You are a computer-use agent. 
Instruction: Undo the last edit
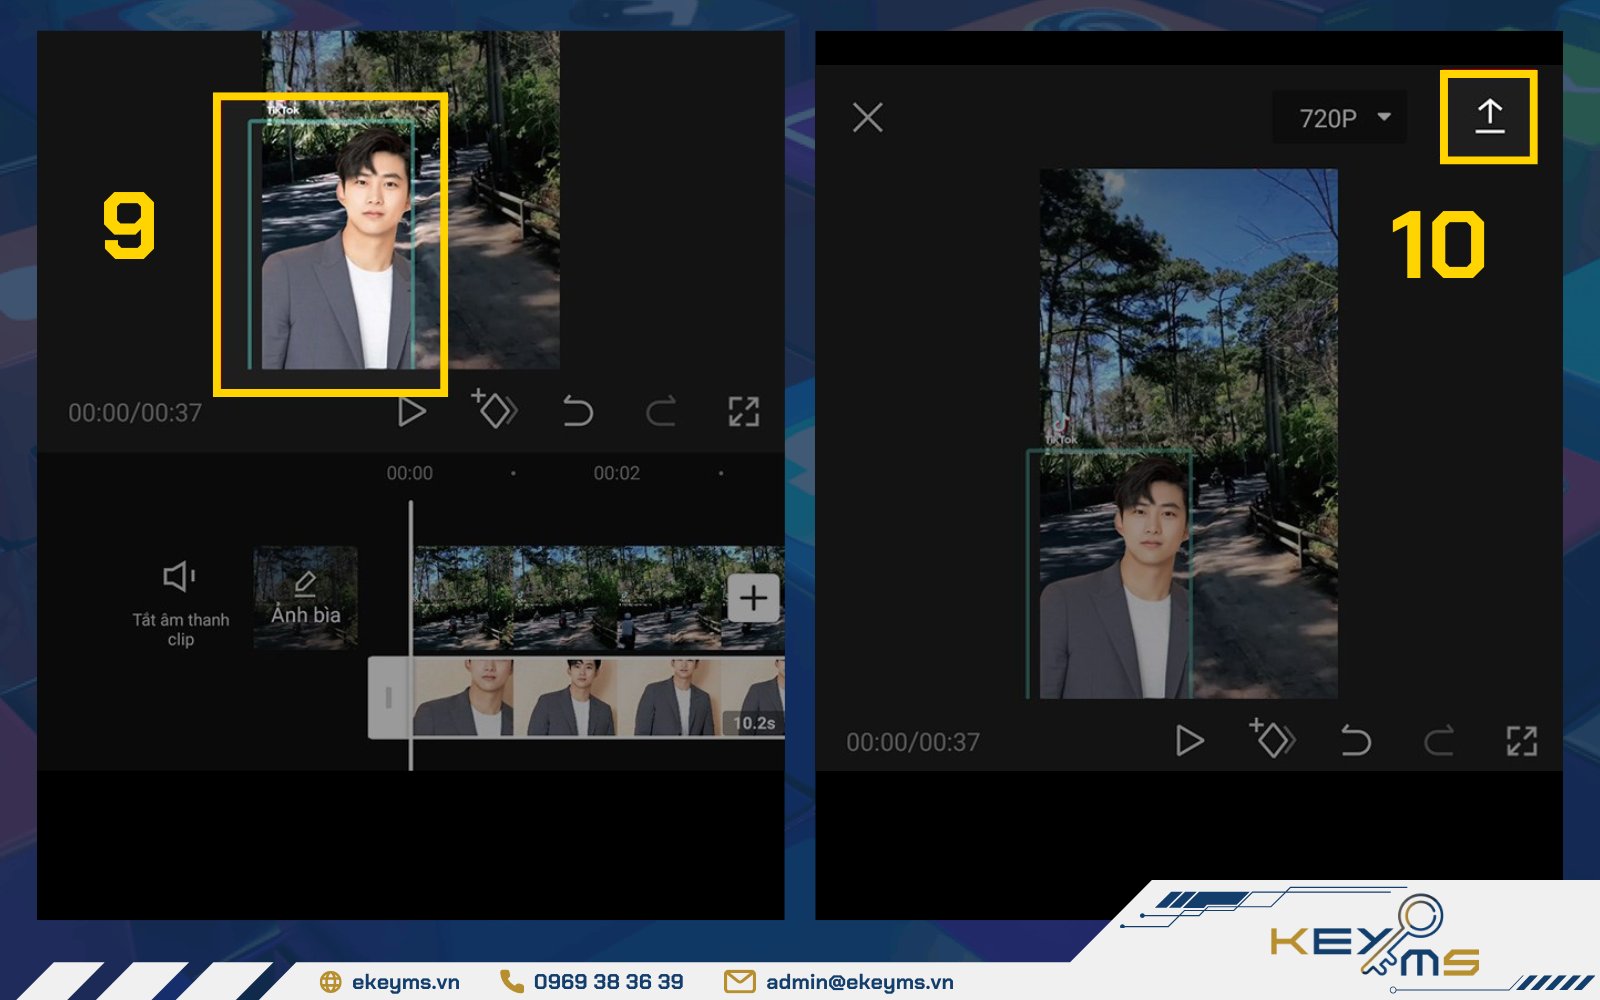coord(576,410)
